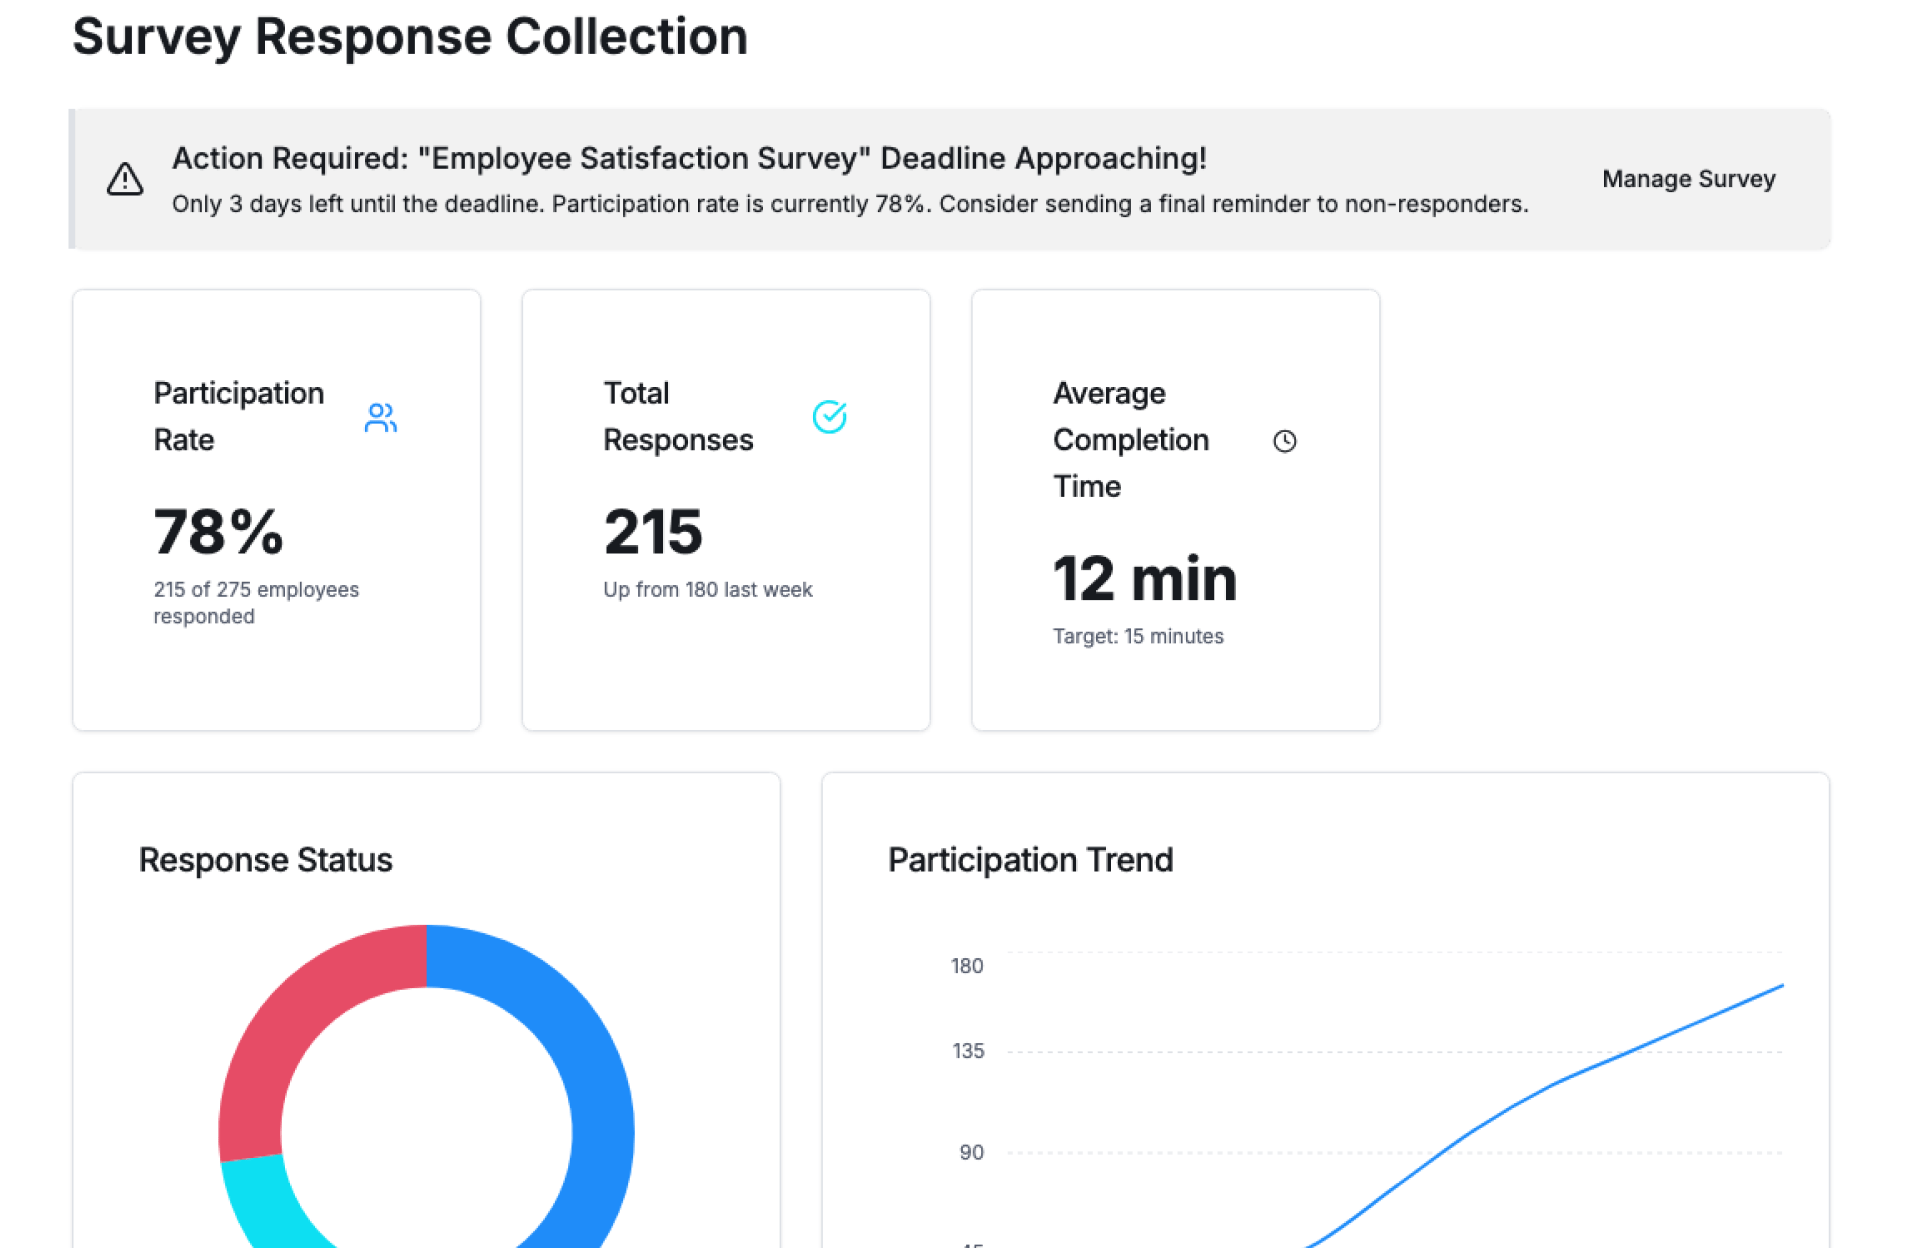Click the warning triangle alert icon

tap(125, 180)
